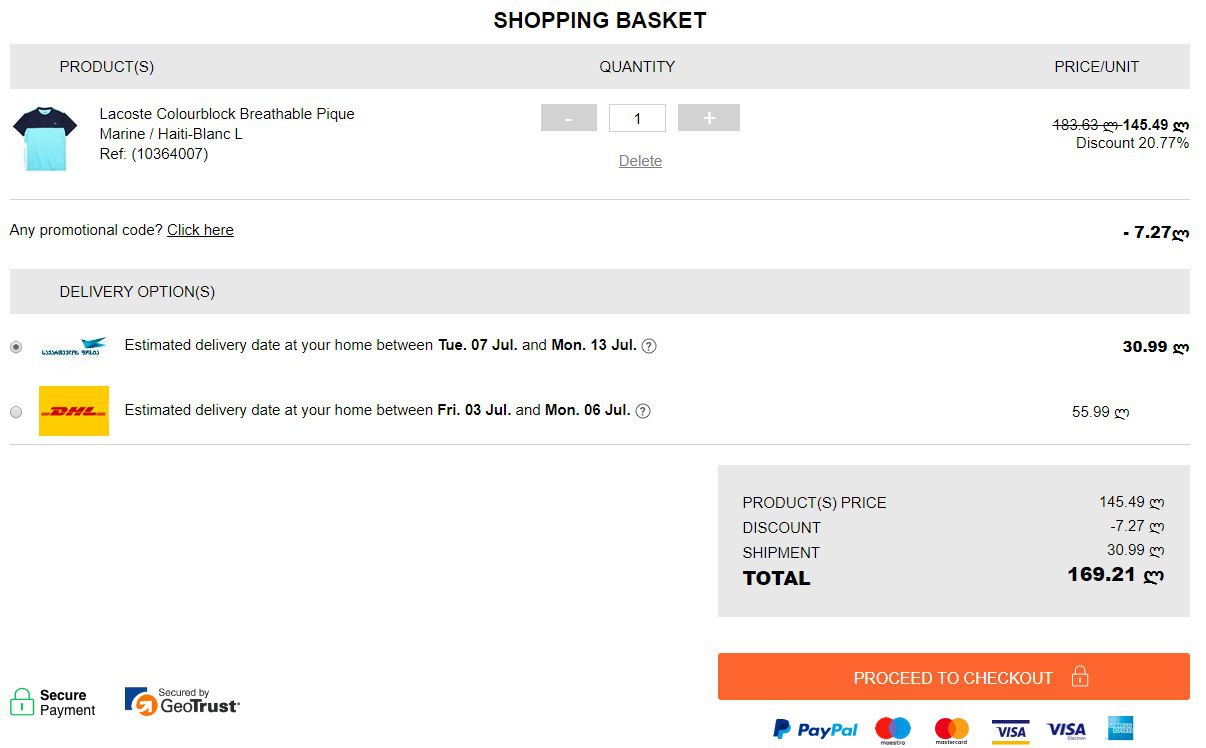Click the Visa Electron card icon
The image size is (1206, 748).
coord(1066,730)
